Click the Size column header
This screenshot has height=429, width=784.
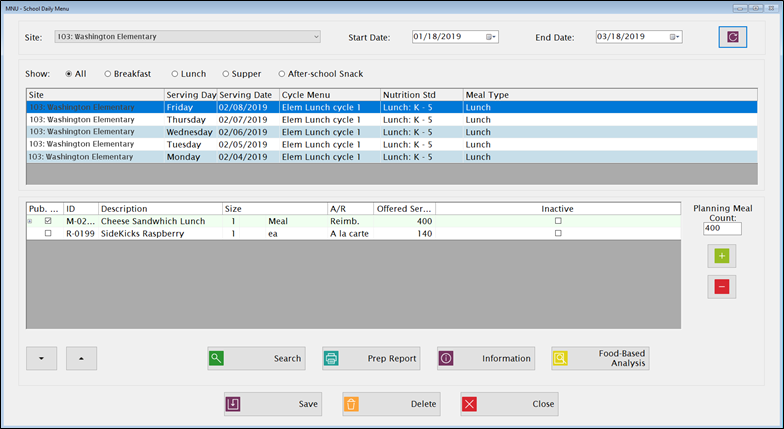click(x=275, y=208)
